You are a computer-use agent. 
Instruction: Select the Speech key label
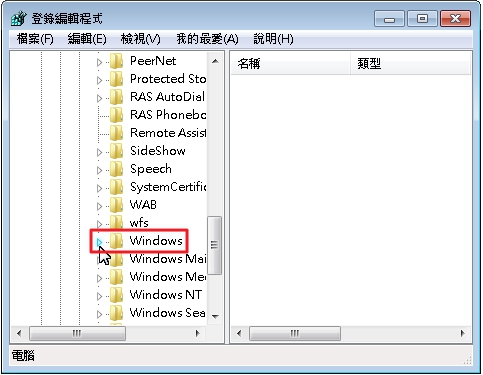[x=151, y=169]
